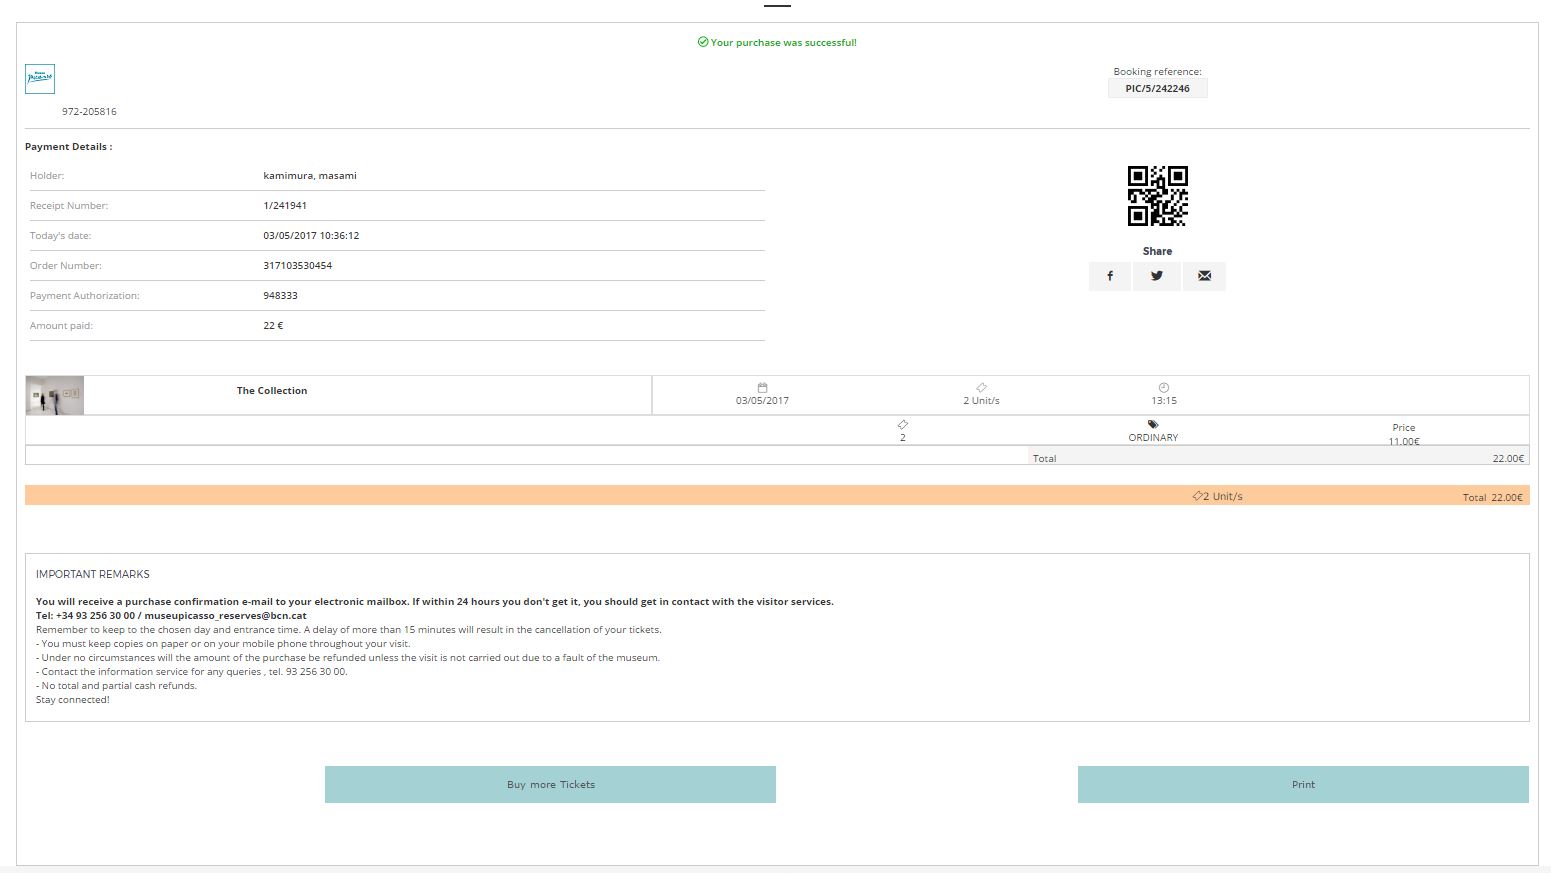Click The Collection title

pos(272,391)
